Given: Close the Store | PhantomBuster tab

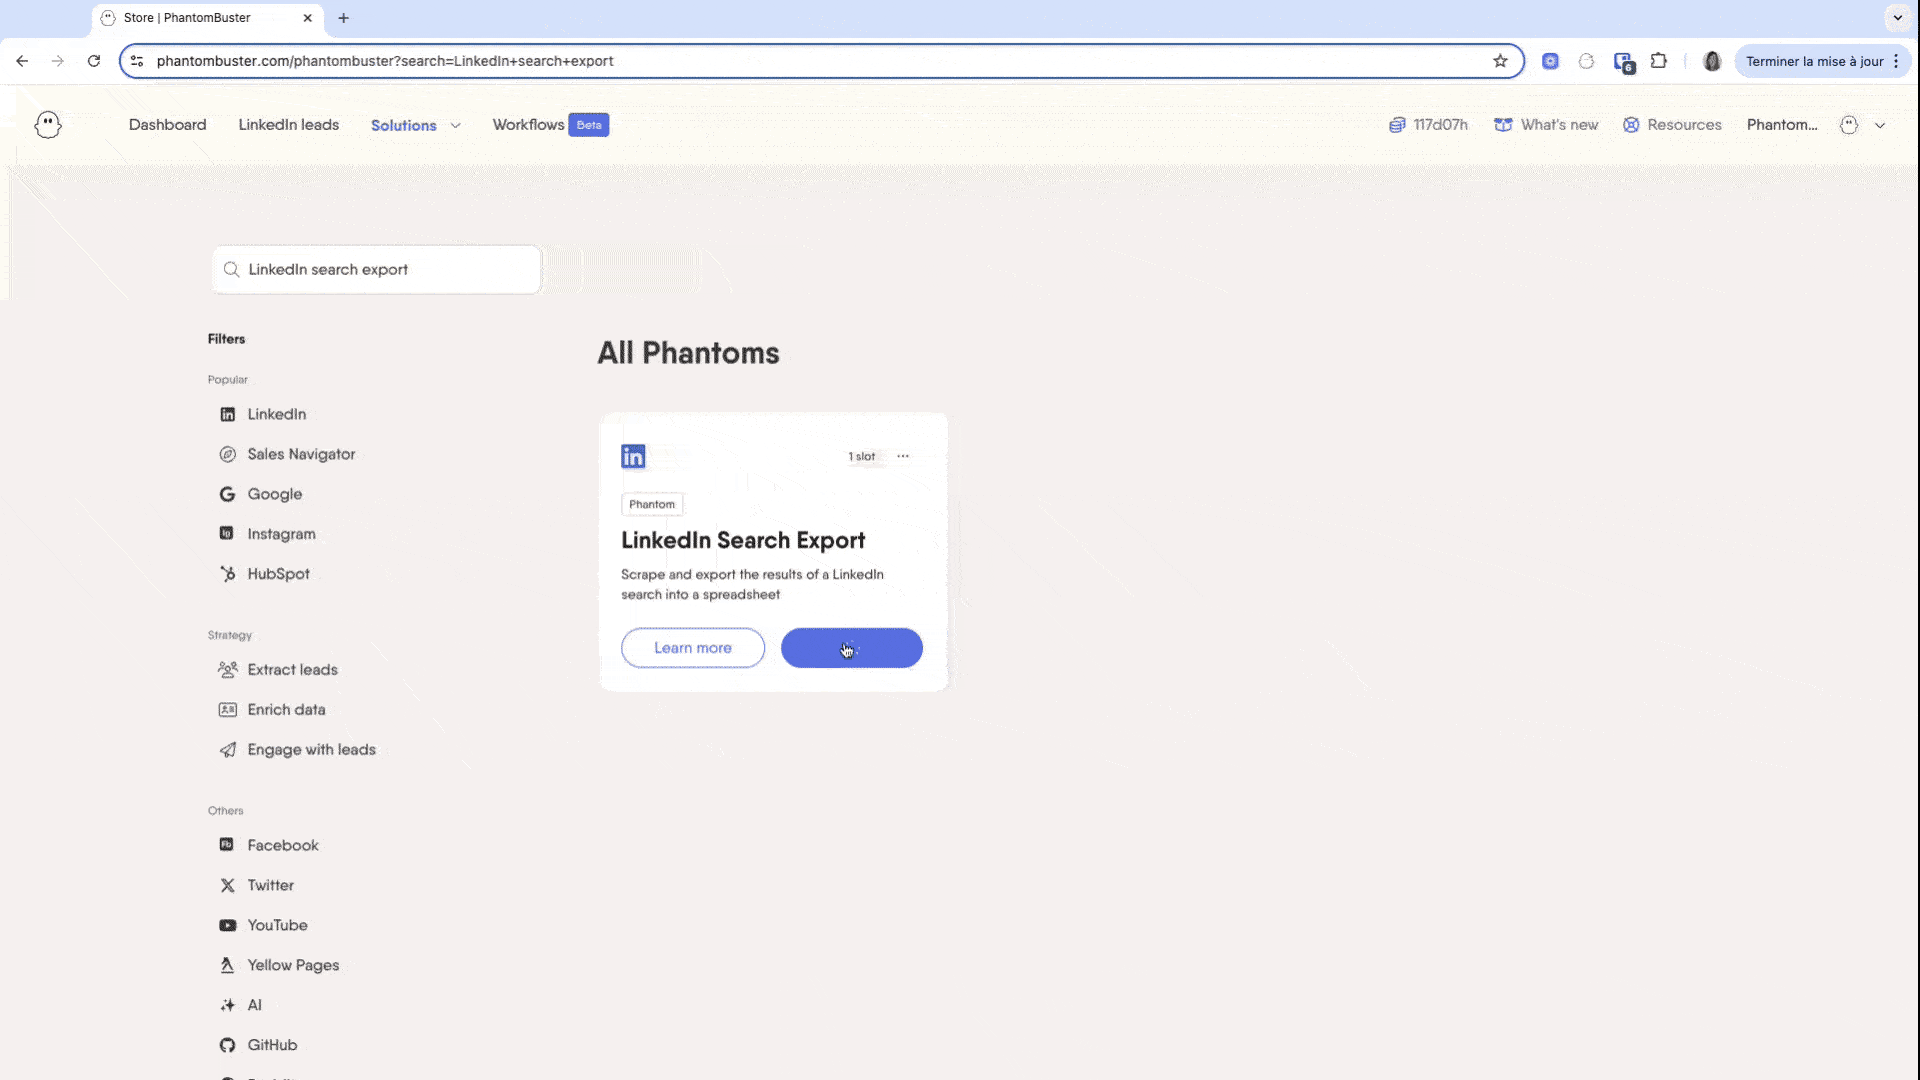Looking at the screenshot, I should (x=308, y=18).
